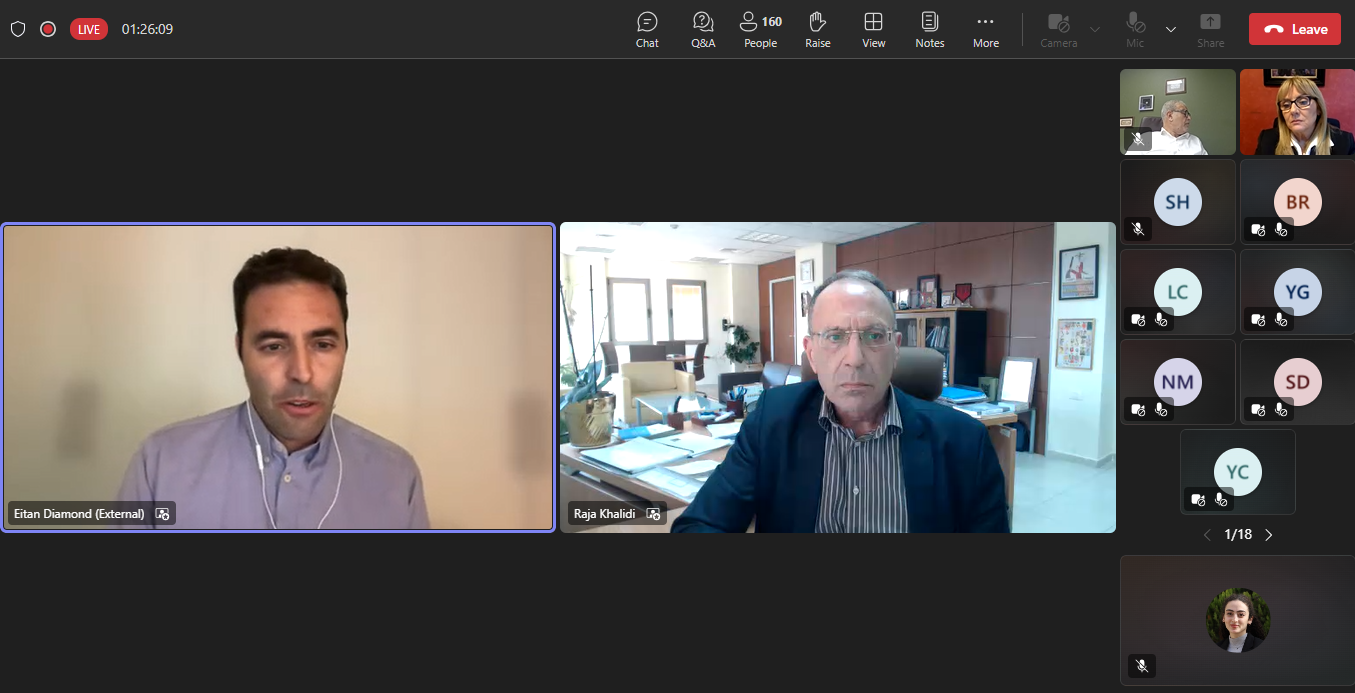Open the View layout options
Viewport: 1355px width, 693px height.
pyautogui.click(x=873, y=29)
